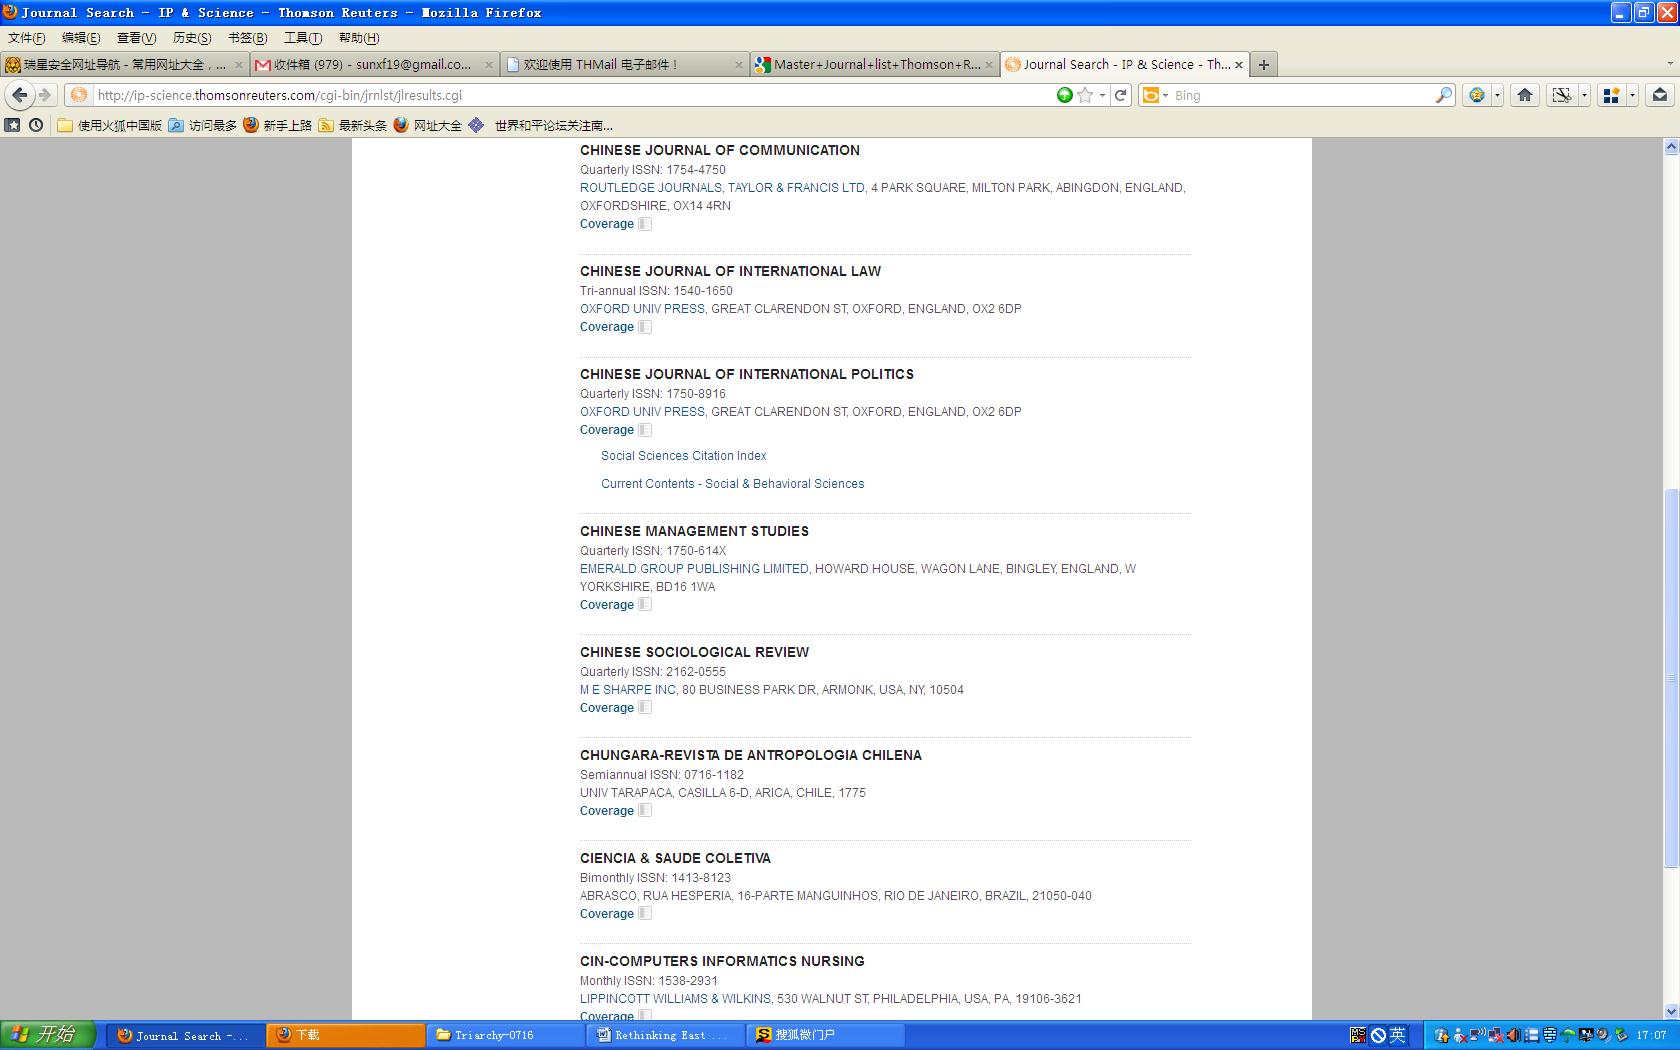1680x1050 pixels.
Task: Toggle Coverage for Chinese Management Studies
Action: pos(615,605)
